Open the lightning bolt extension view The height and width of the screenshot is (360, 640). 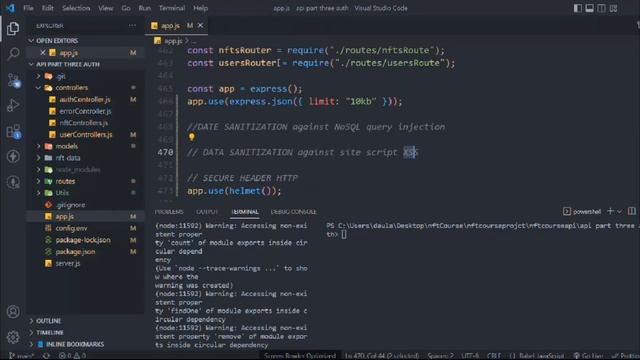point(13,157)
